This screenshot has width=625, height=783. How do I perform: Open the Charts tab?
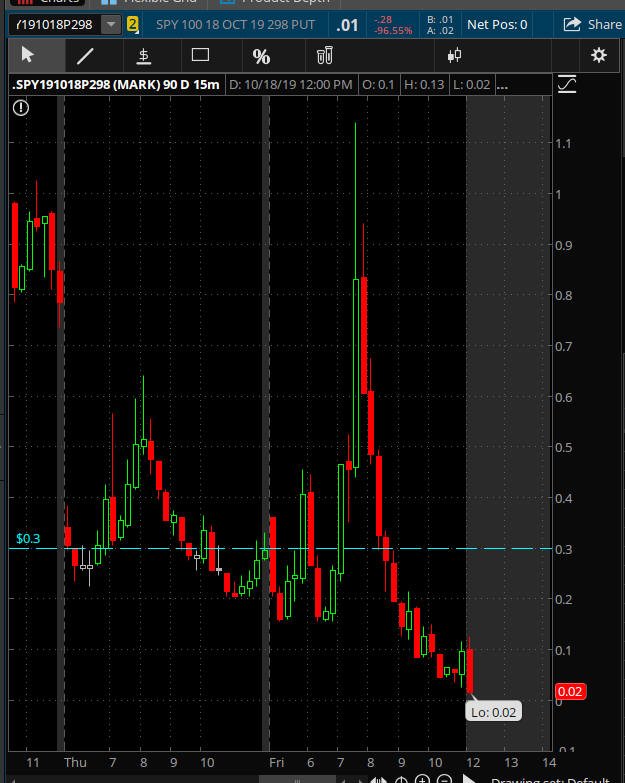(x=47, y=2)
